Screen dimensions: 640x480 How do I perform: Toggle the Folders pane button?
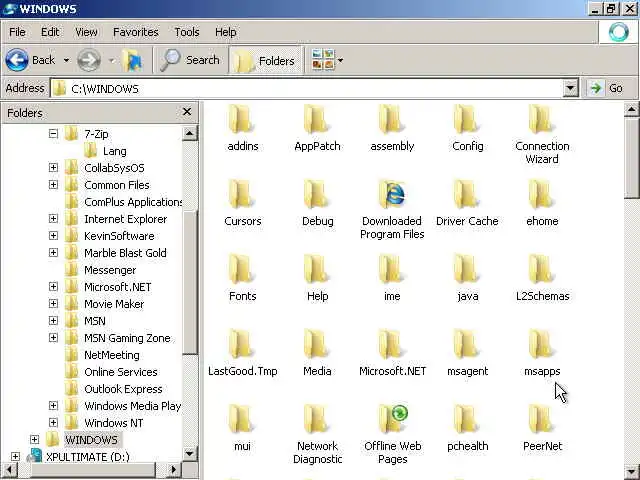(x=265, y=60)
